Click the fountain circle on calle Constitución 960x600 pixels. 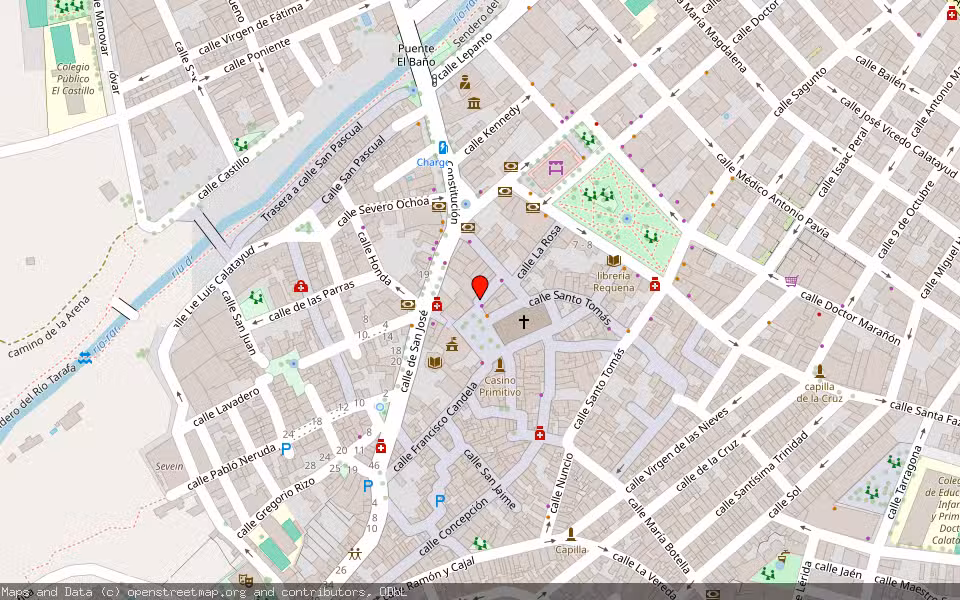point(467,205)
